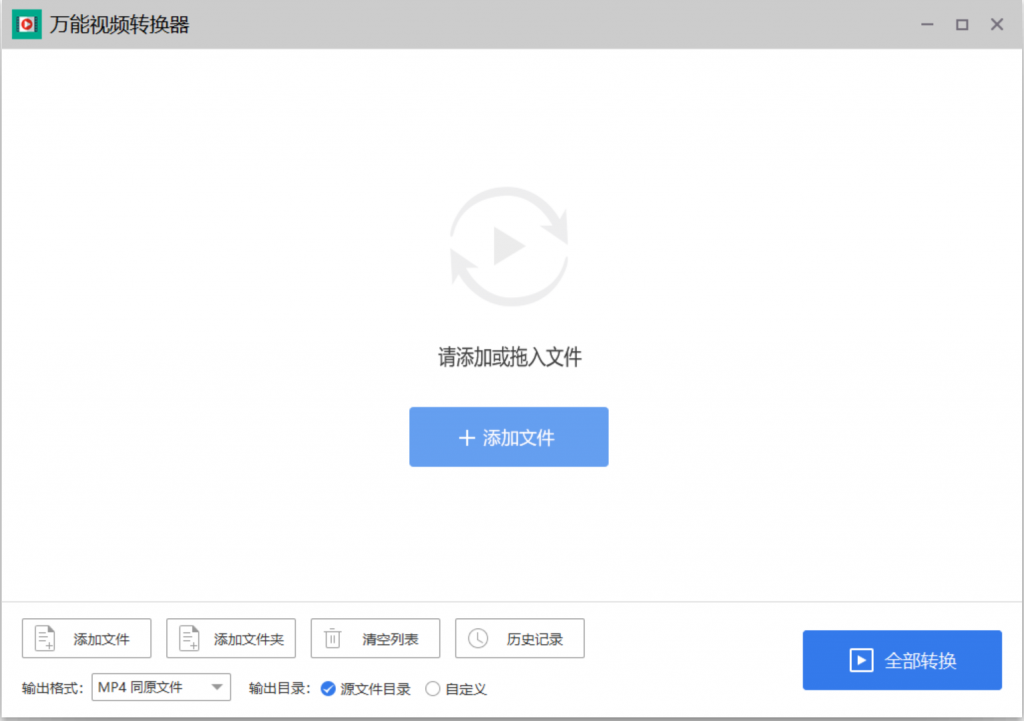Maximize the video converter window

(962, 25)
